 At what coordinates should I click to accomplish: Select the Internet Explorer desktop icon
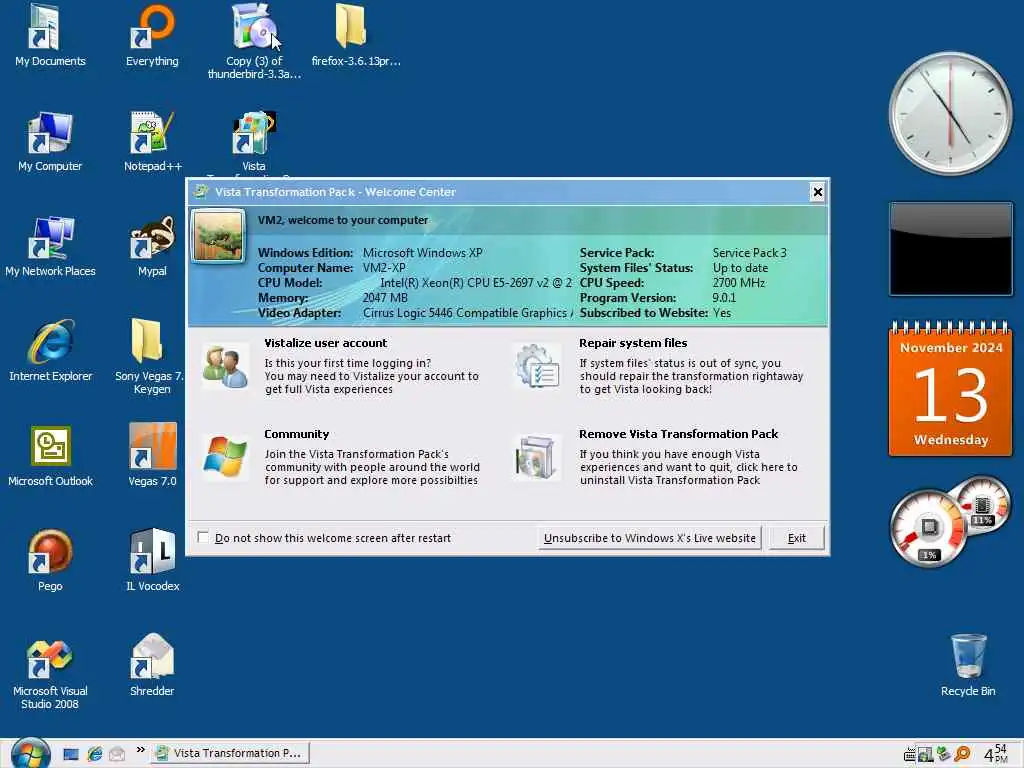pos(50,351)
